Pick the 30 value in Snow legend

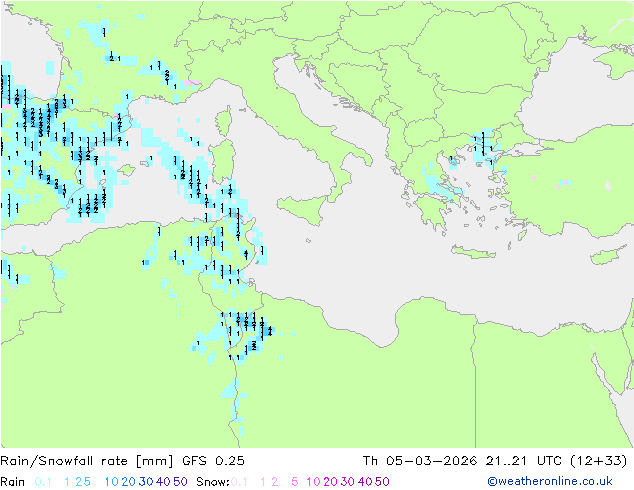(348, 482)
